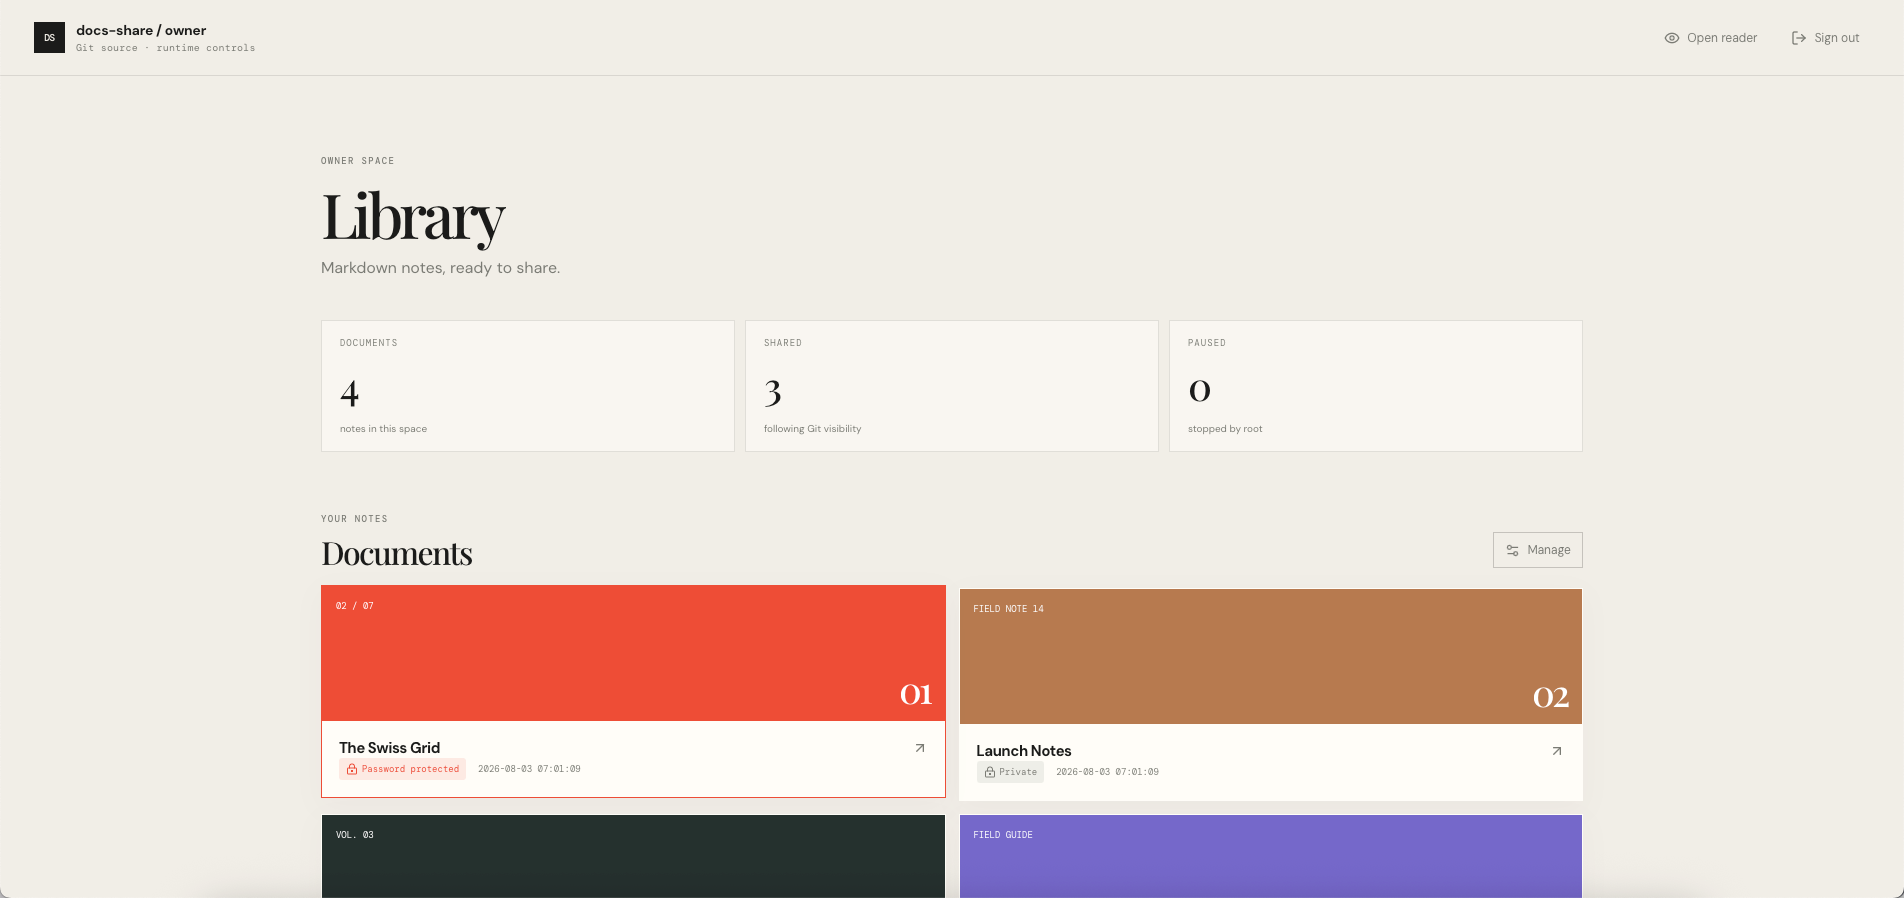This screenshot has height=898, width=1904.
Task: Sign out of the owner account
Action: tap(1825, 38)
